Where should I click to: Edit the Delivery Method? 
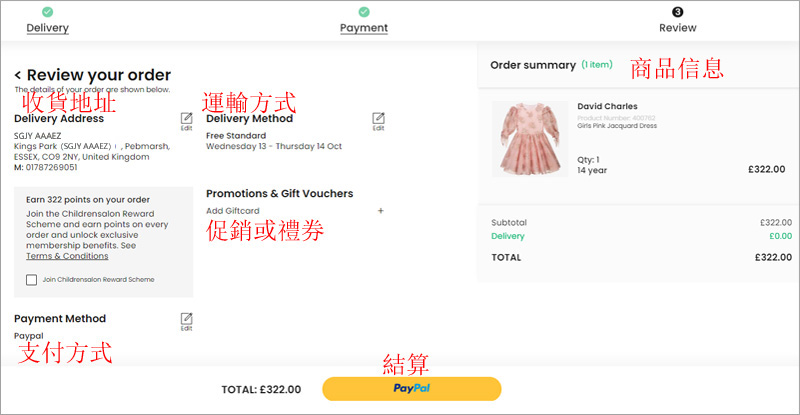click(x=378, y=121)
